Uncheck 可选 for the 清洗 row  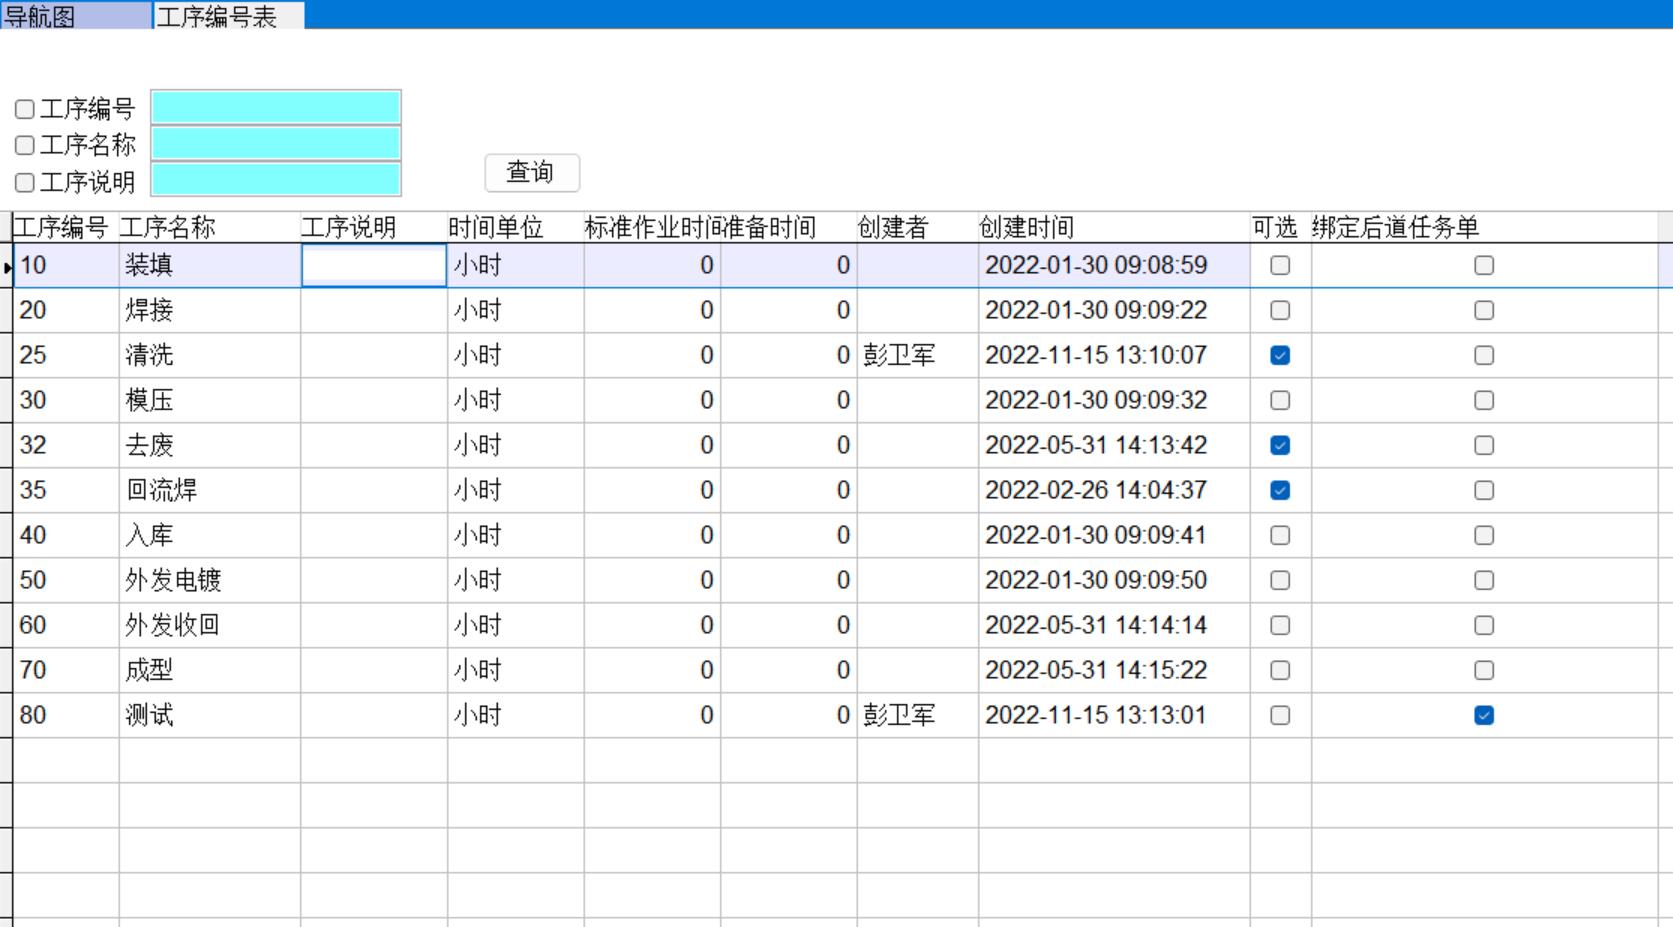coord(1280,355)
